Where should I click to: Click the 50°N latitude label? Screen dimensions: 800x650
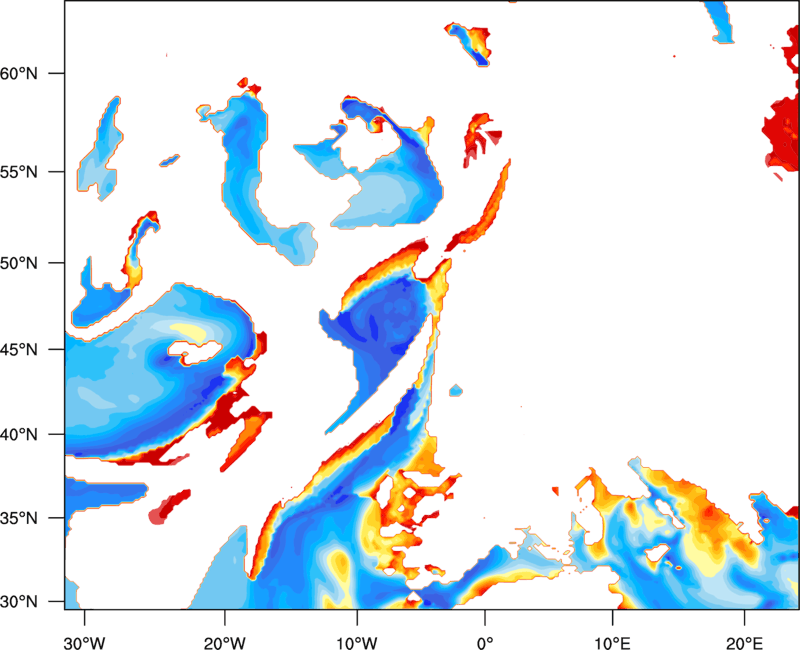pos(19,263)
